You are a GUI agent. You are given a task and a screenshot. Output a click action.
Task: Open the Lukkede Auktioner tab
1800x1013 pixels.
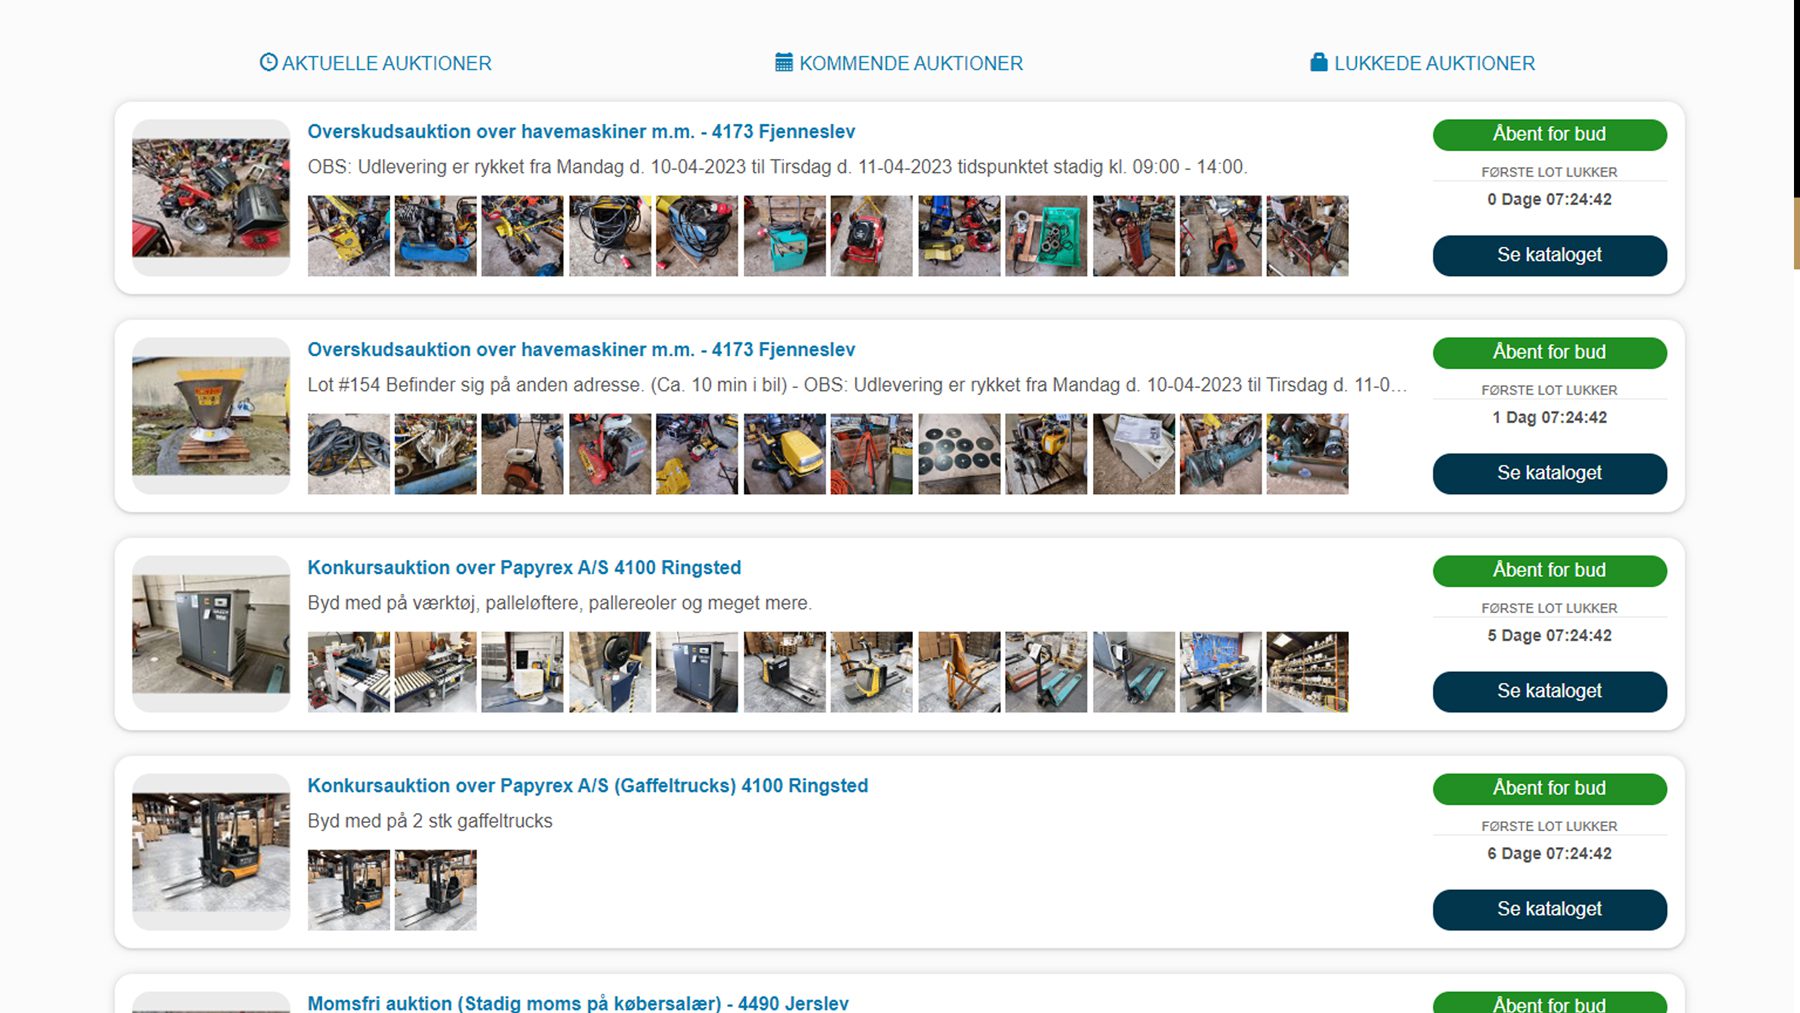(1422, 63)
